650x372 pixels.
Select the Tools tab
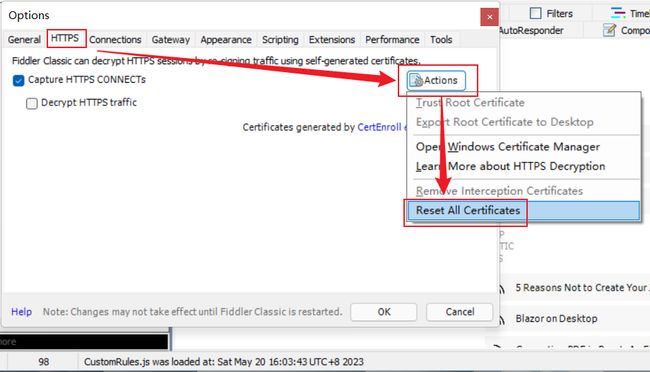point(441,40)
